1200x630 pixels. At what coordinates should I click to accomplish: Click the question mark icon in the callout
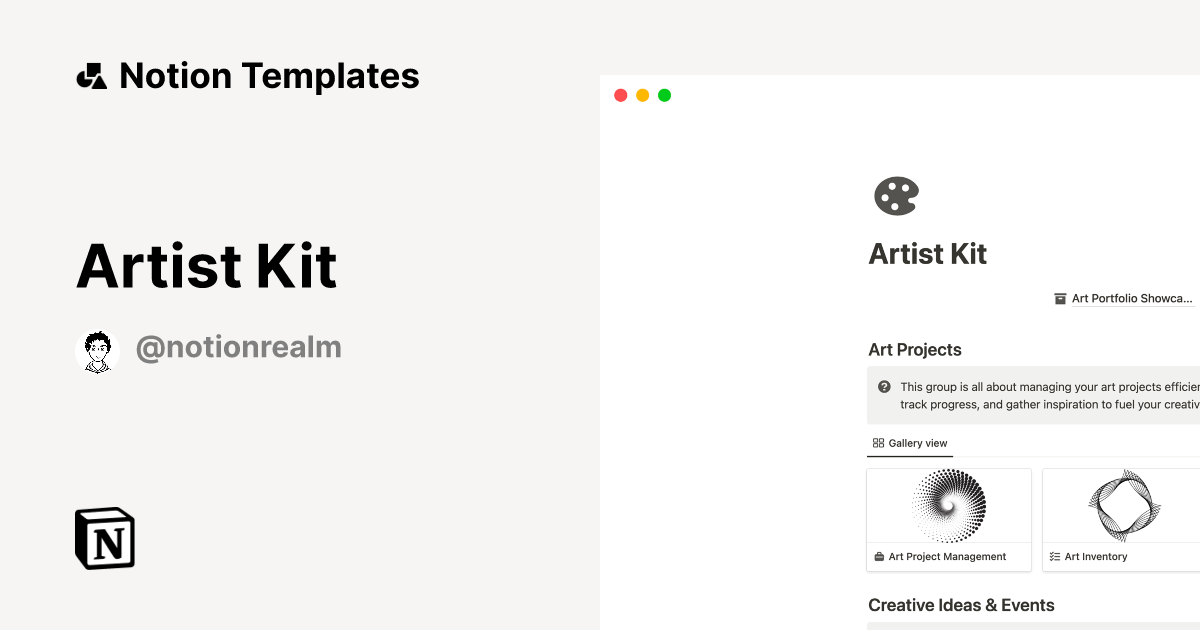pos(884,386)
